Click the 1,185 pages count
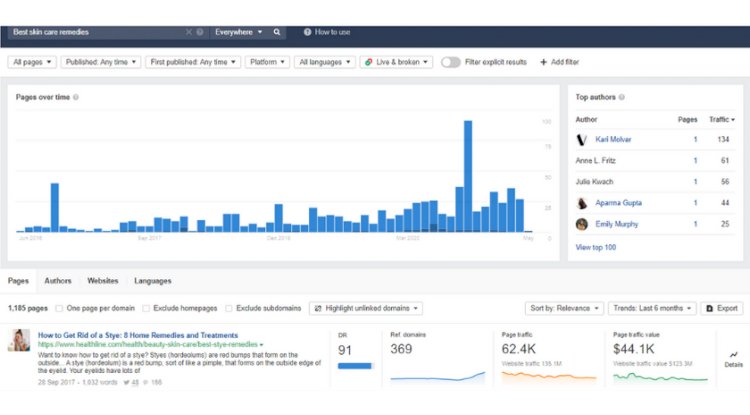This screenshot has width=750, height=415. tap(28, 308)
